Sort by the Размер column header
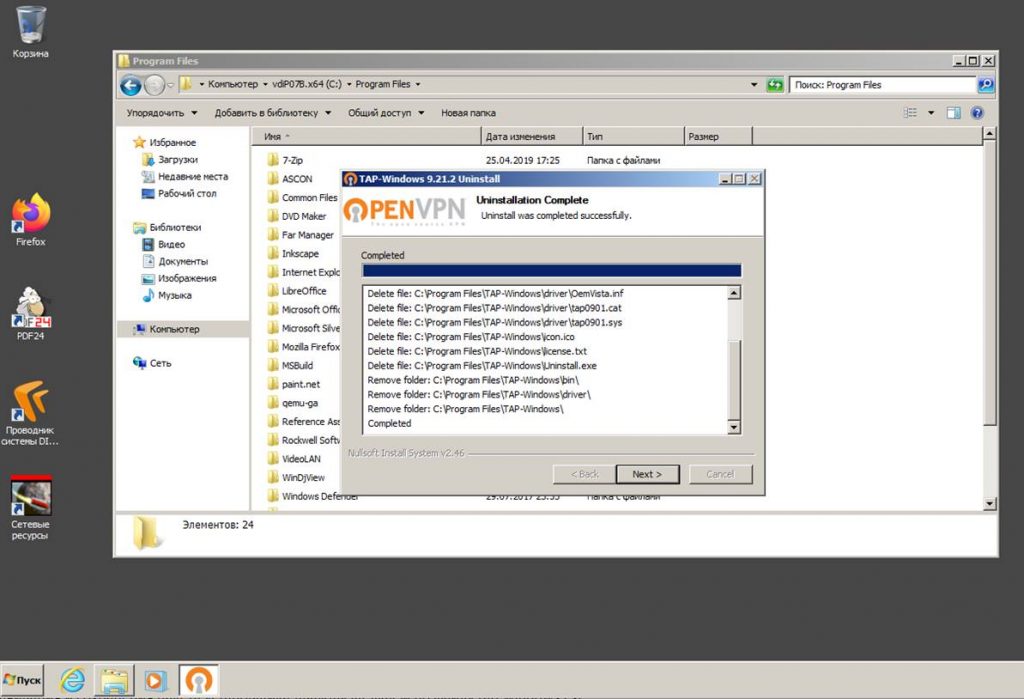The width and height of the screenshot is (1024, 699). (718, 137)
